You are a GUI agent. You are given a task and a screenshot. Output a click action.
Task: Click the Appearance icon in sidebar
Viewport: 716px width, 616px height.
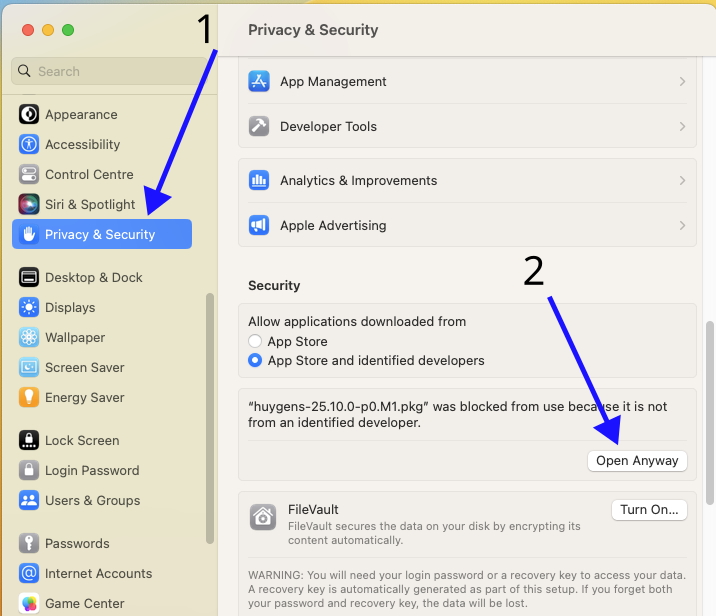[x=29, y=114]
